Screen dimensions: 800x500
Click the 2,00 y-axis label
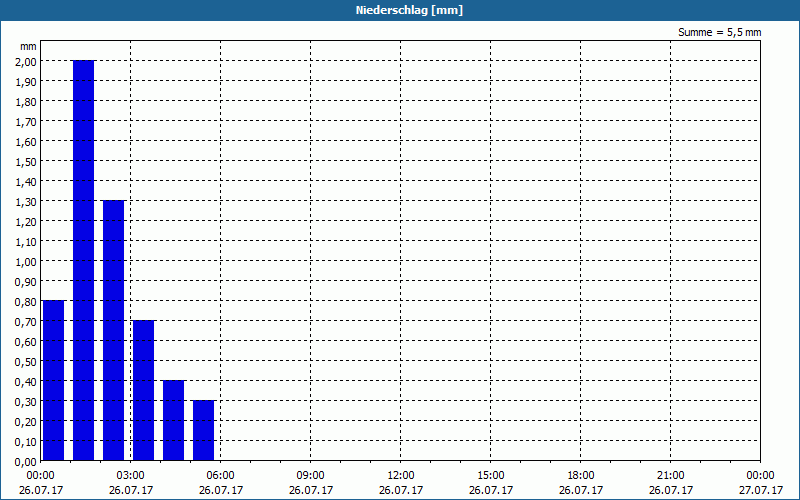coord(28,61)
